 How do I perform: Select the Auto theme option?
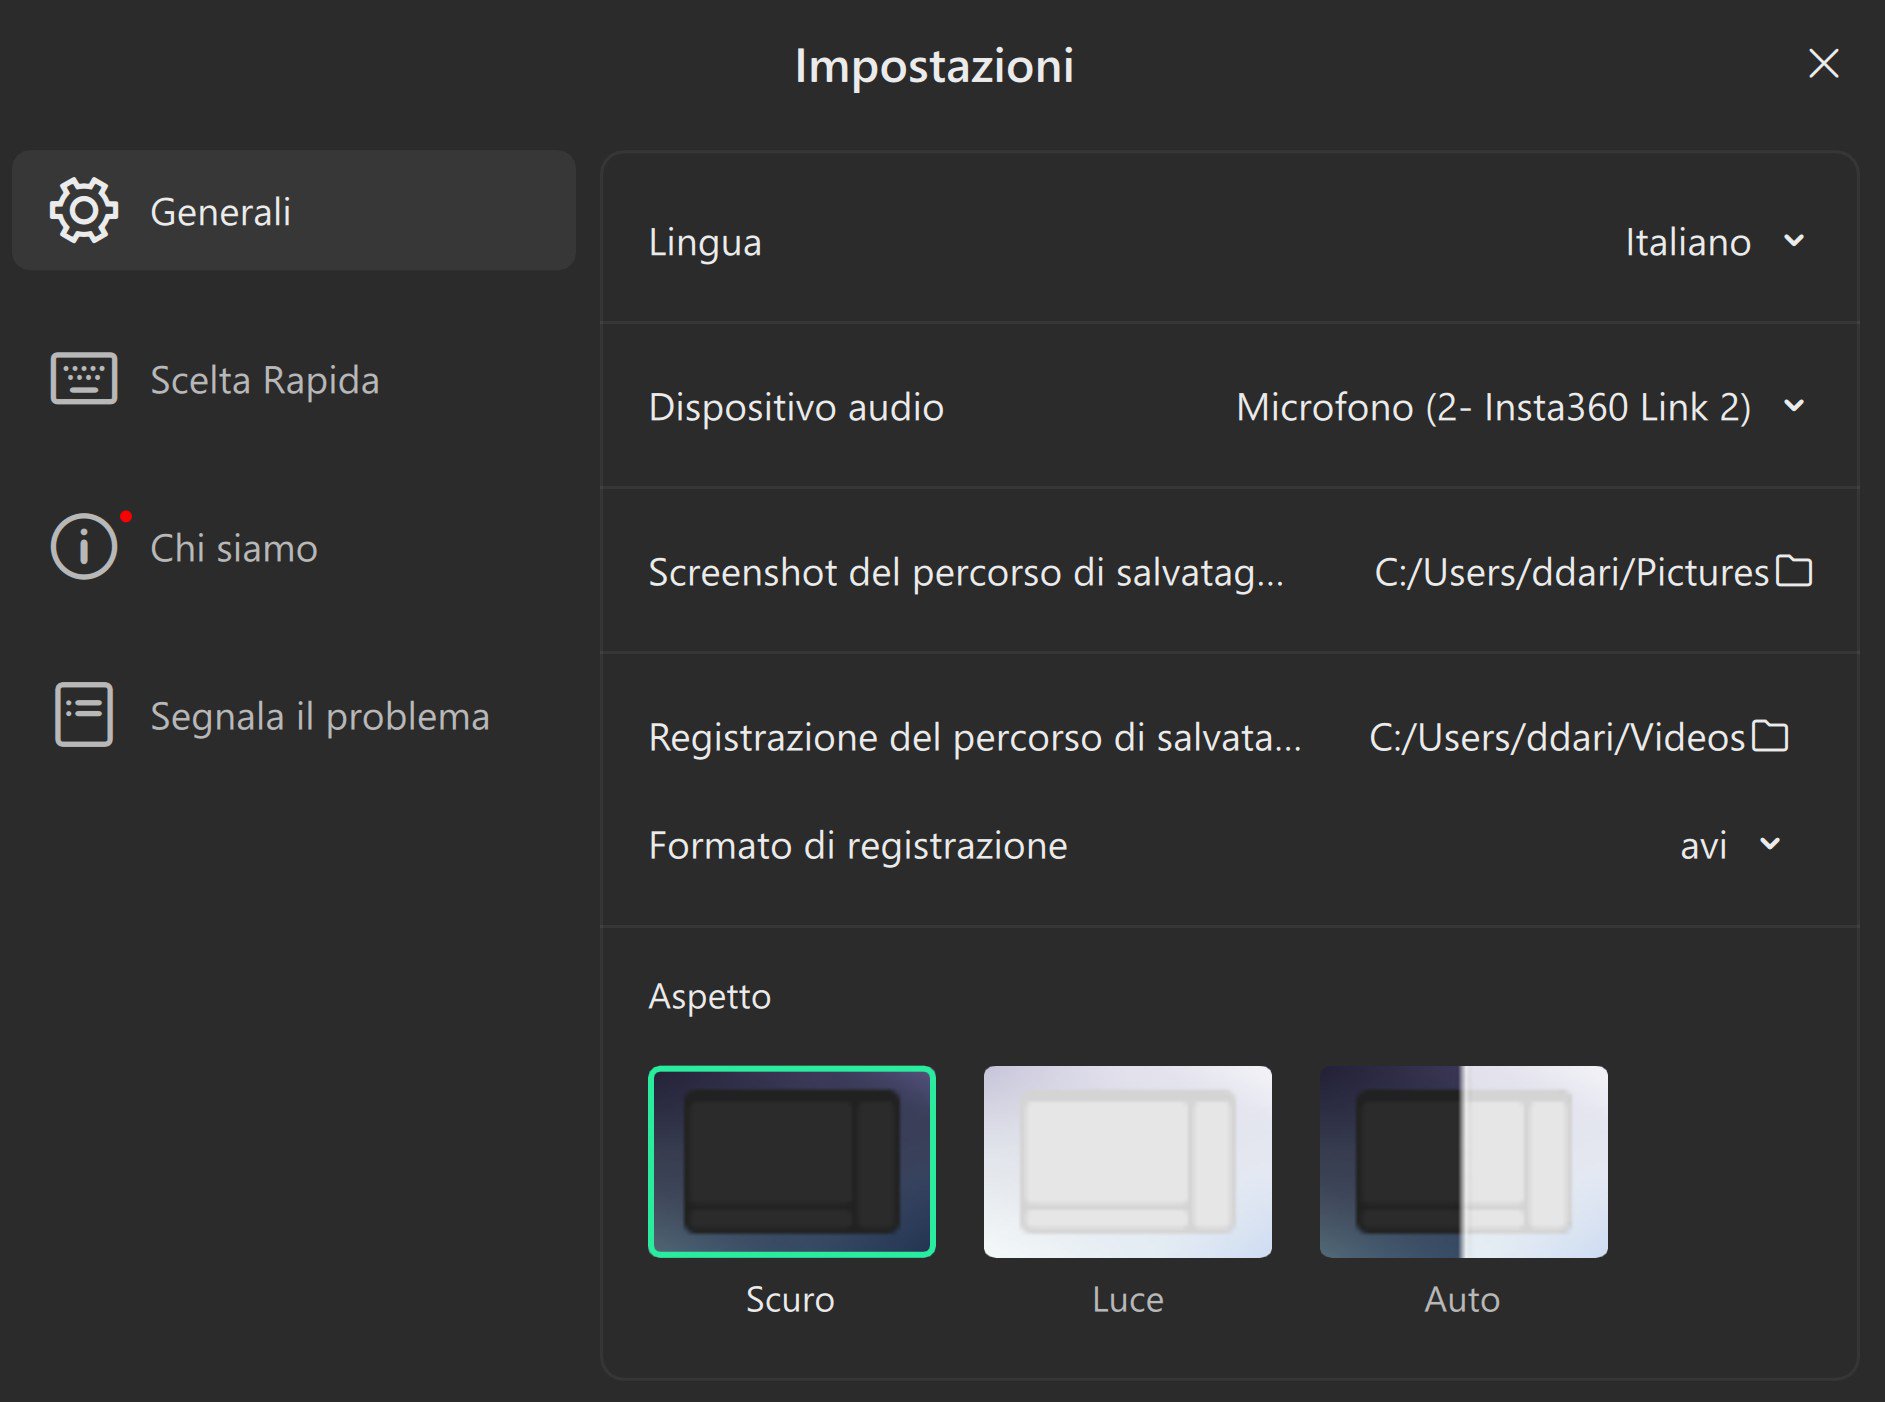click(1463, 1161)
